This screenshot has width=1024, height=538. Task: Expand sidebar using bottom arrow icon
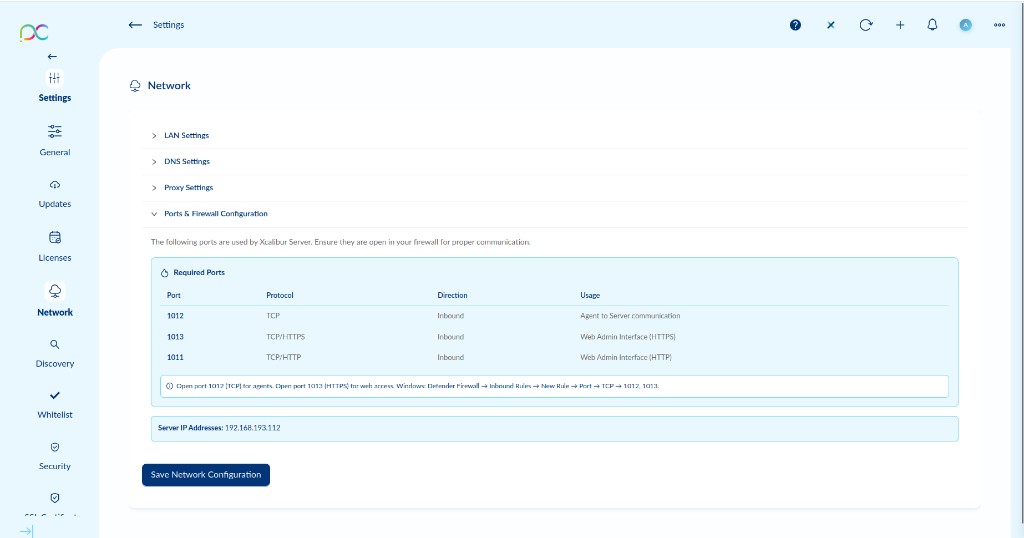coord(26,530)
